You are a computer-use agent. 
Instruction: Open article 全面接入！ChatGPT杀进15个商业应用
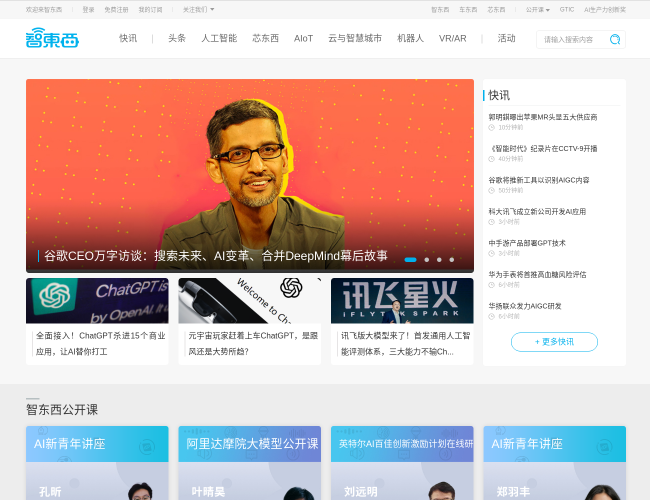coord(101,344)
